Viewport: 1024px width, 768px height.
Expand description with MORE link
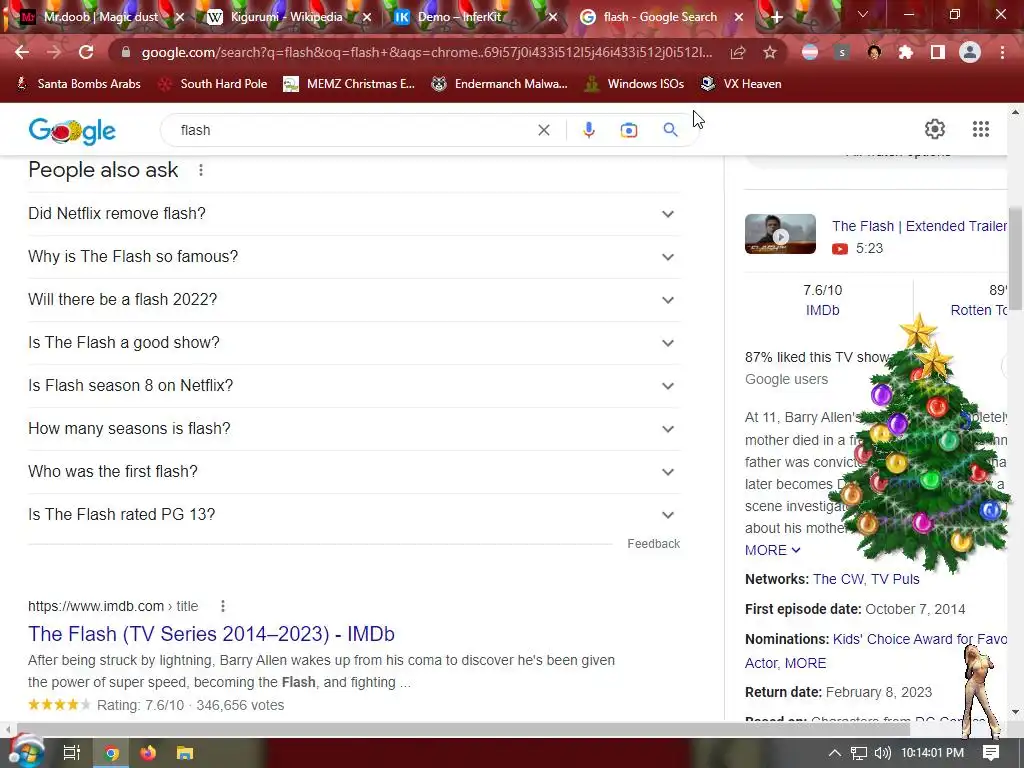[772, 551]
